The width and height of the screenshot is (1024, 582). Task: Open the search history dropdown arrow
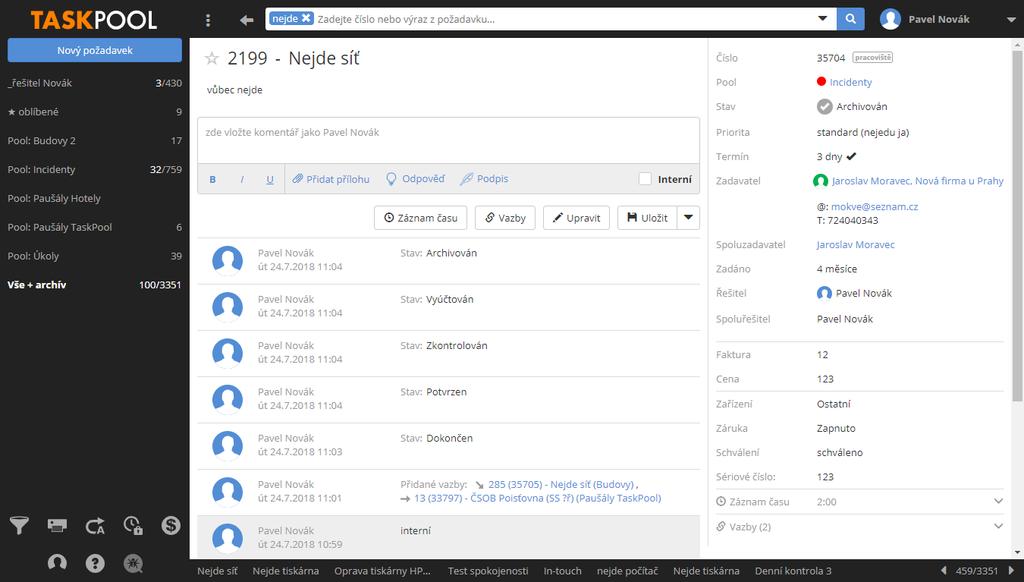823,19
